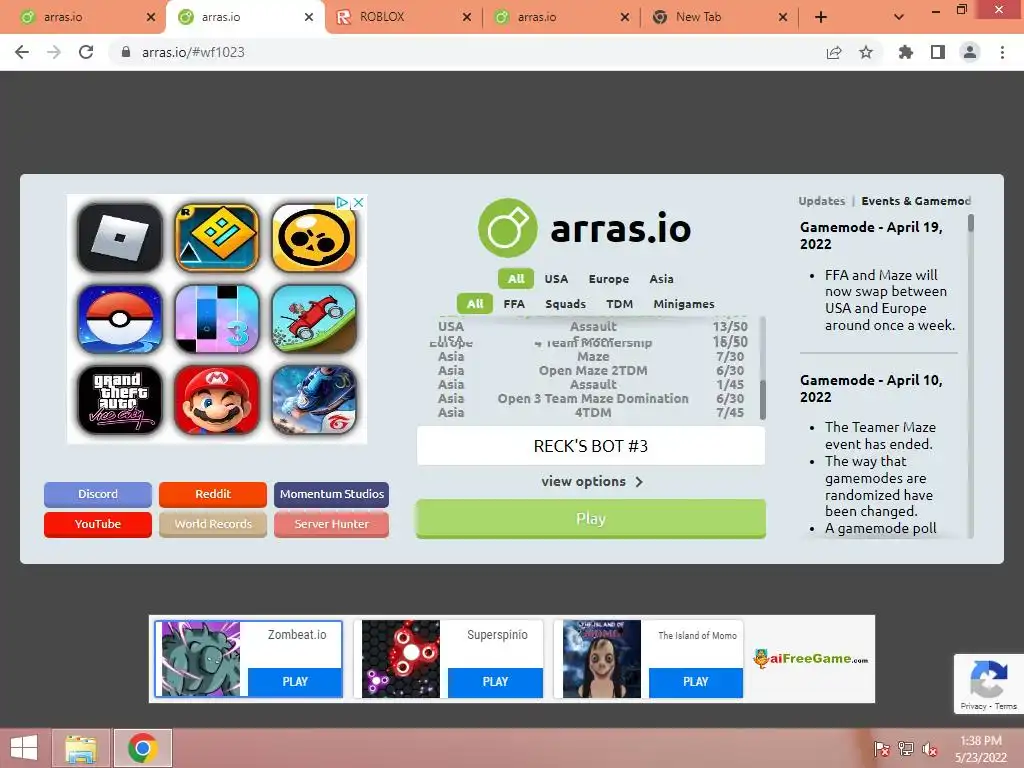
Task: Filter gamemodes by TDM
Action: (619, 304)
